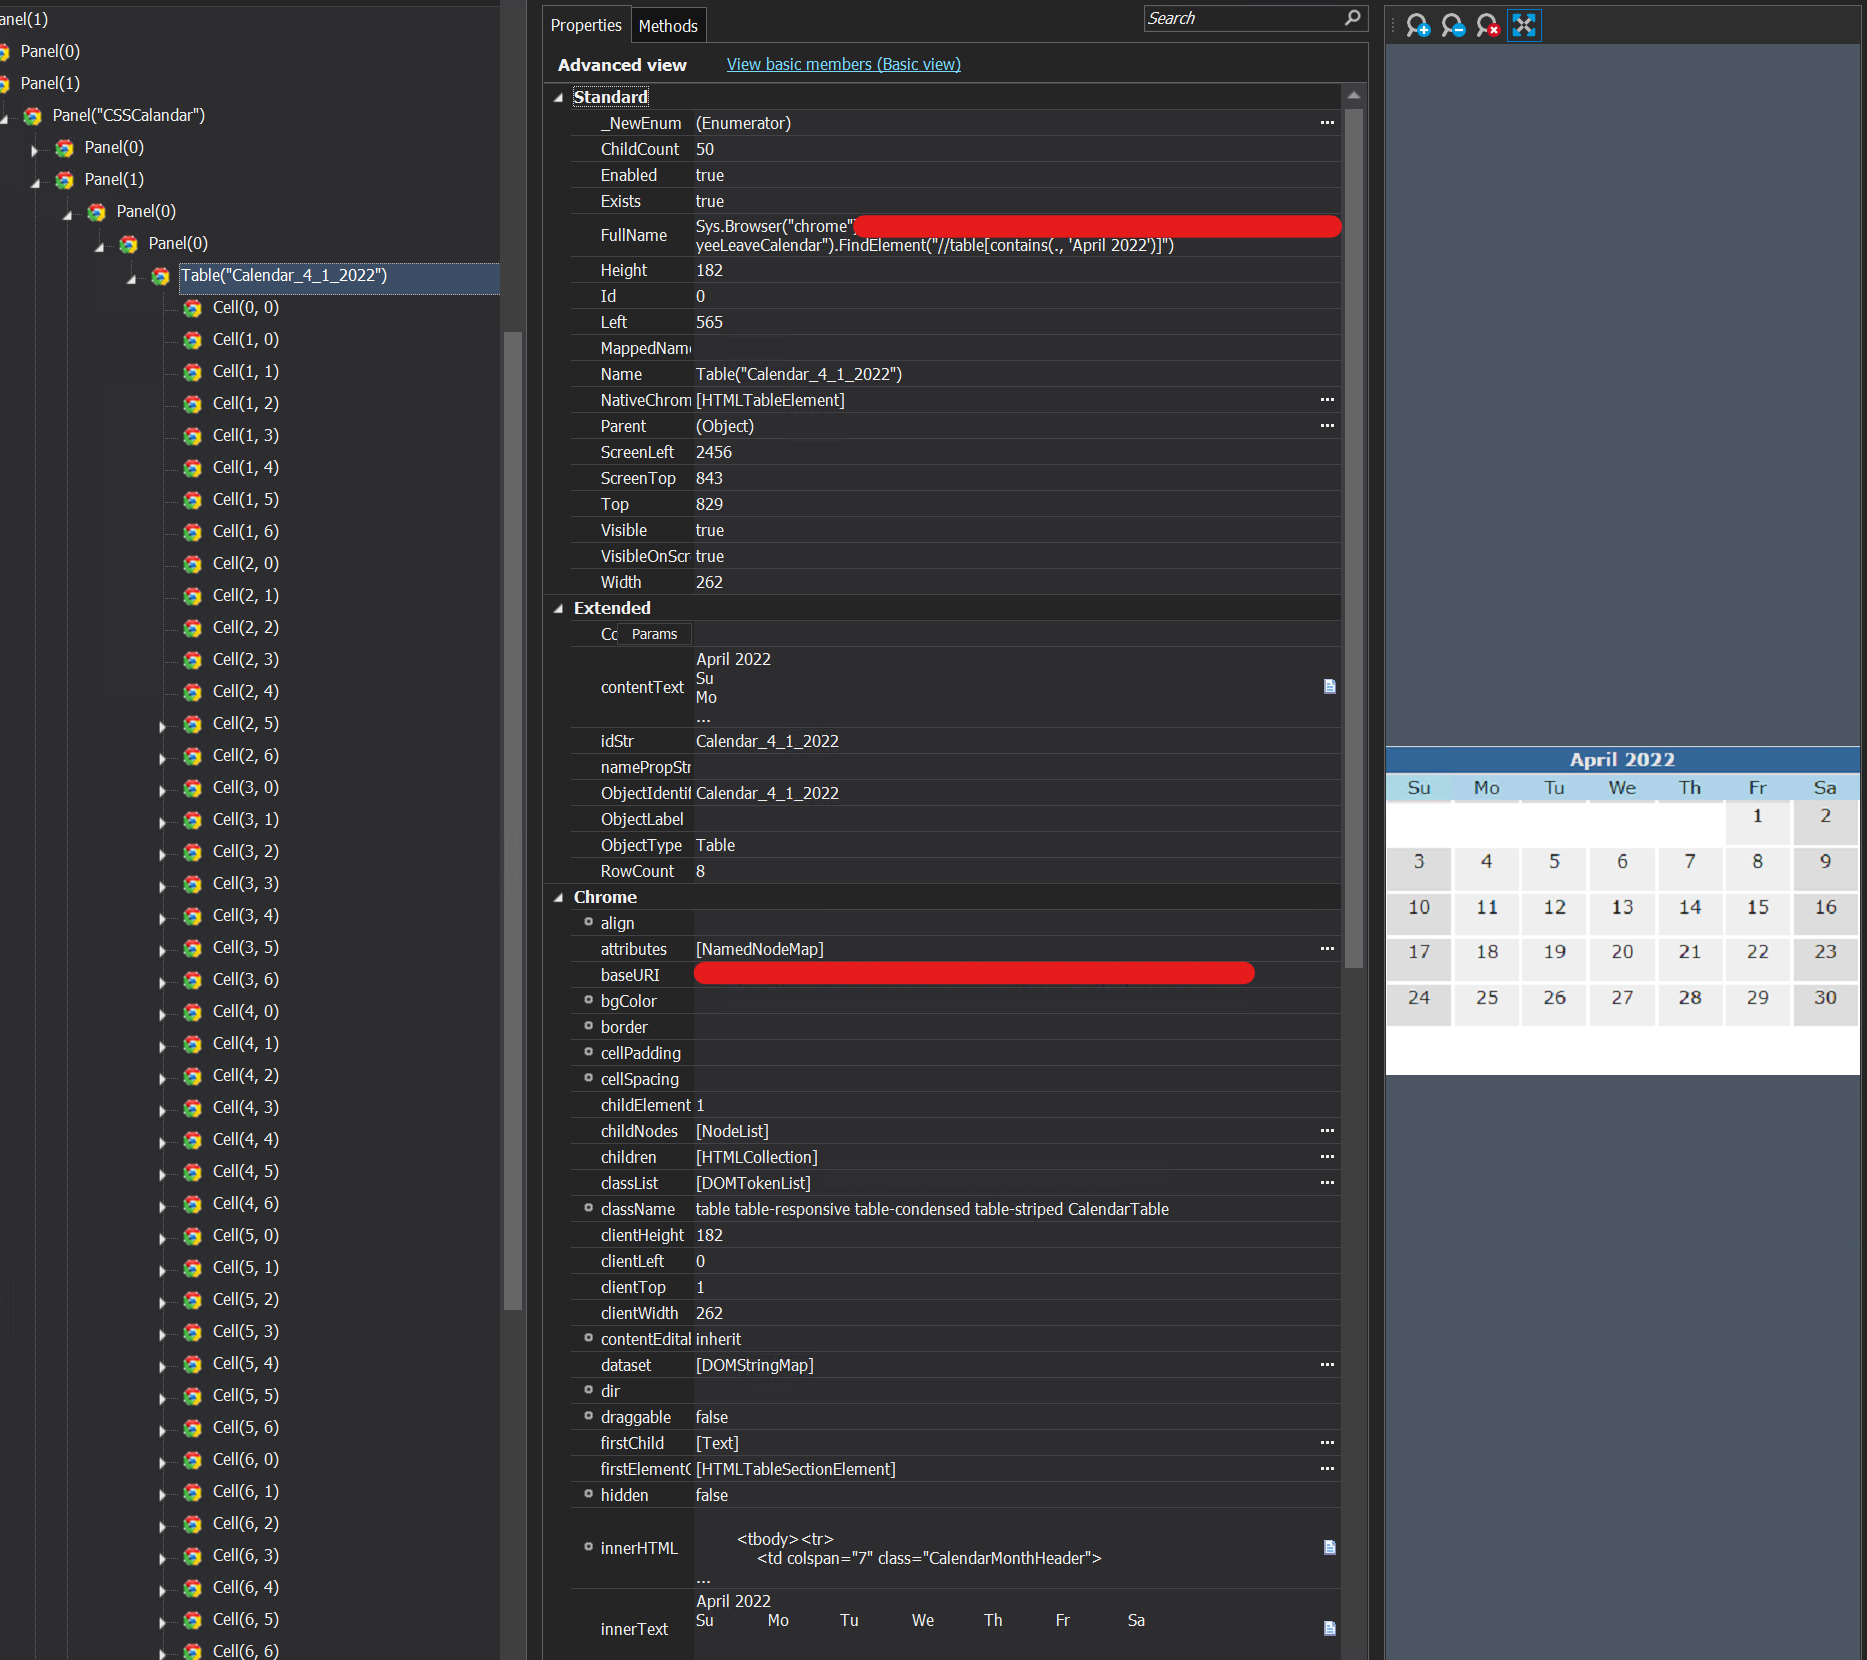Viewport: 1867px width, 1660px height.
Task: Open attributes NamedNodeMap details via ellipsis
Action: click(1327, 948)
